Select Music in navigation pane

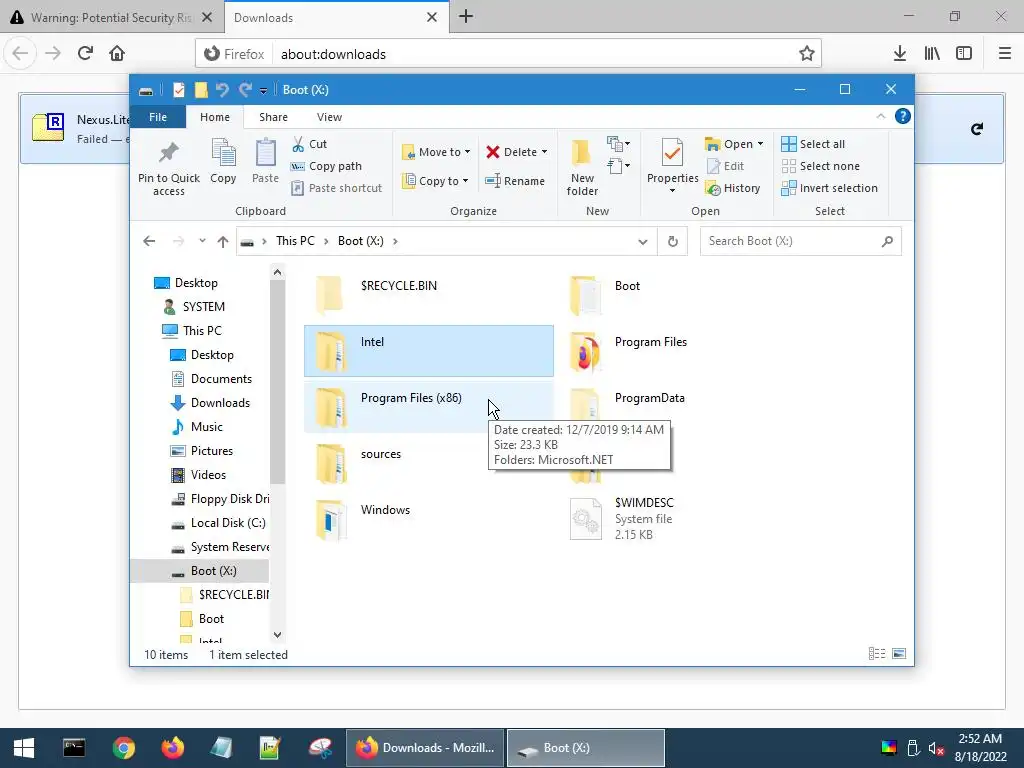pos(206,427)
